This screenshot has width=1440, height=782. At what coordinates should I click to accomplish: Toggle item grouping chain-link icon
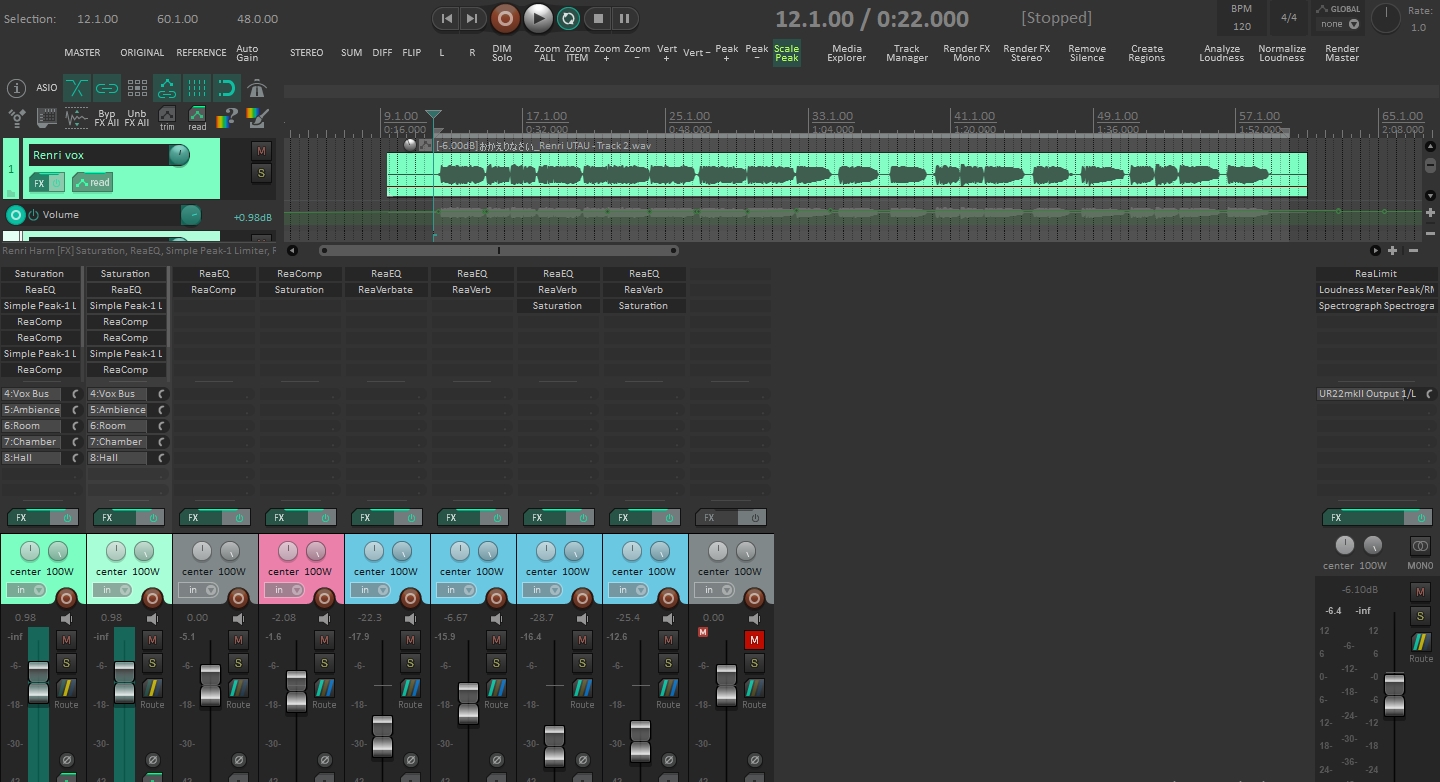coord(107,88)
